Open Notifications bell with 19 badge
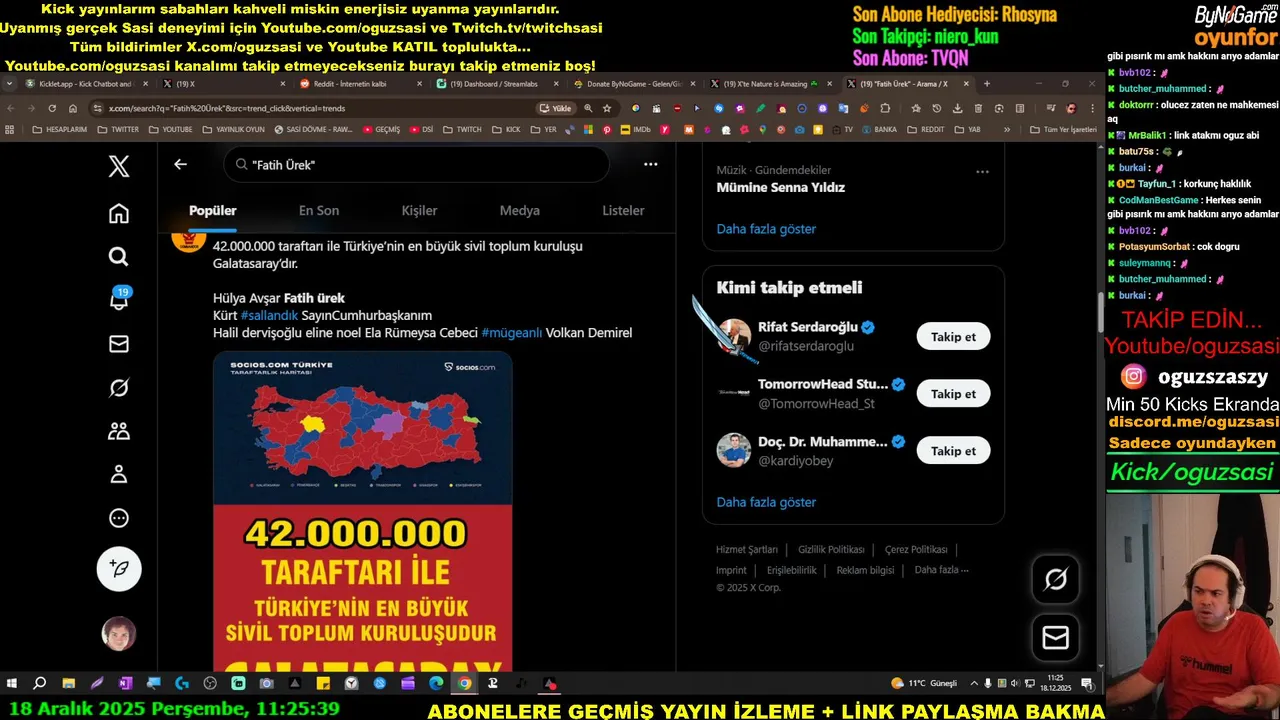Image resolution: width=1280 pixels, height=720 pixels. coord(119,299)
